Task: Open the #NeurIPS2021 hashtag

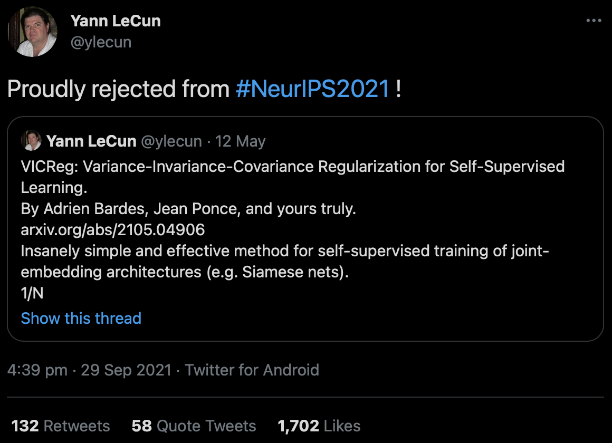Action: point(313,89)
